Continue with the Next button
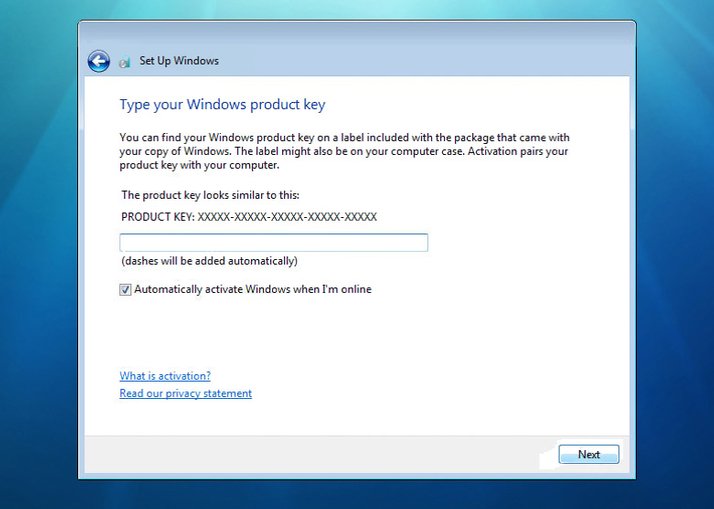 click(x=589, y=454)
